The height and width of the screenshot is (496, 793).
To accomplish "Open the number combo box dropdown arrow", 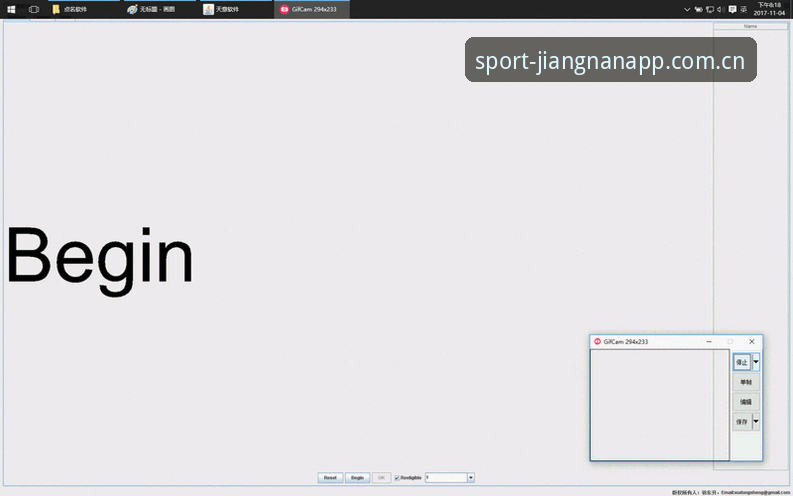I will pos(471,477).
